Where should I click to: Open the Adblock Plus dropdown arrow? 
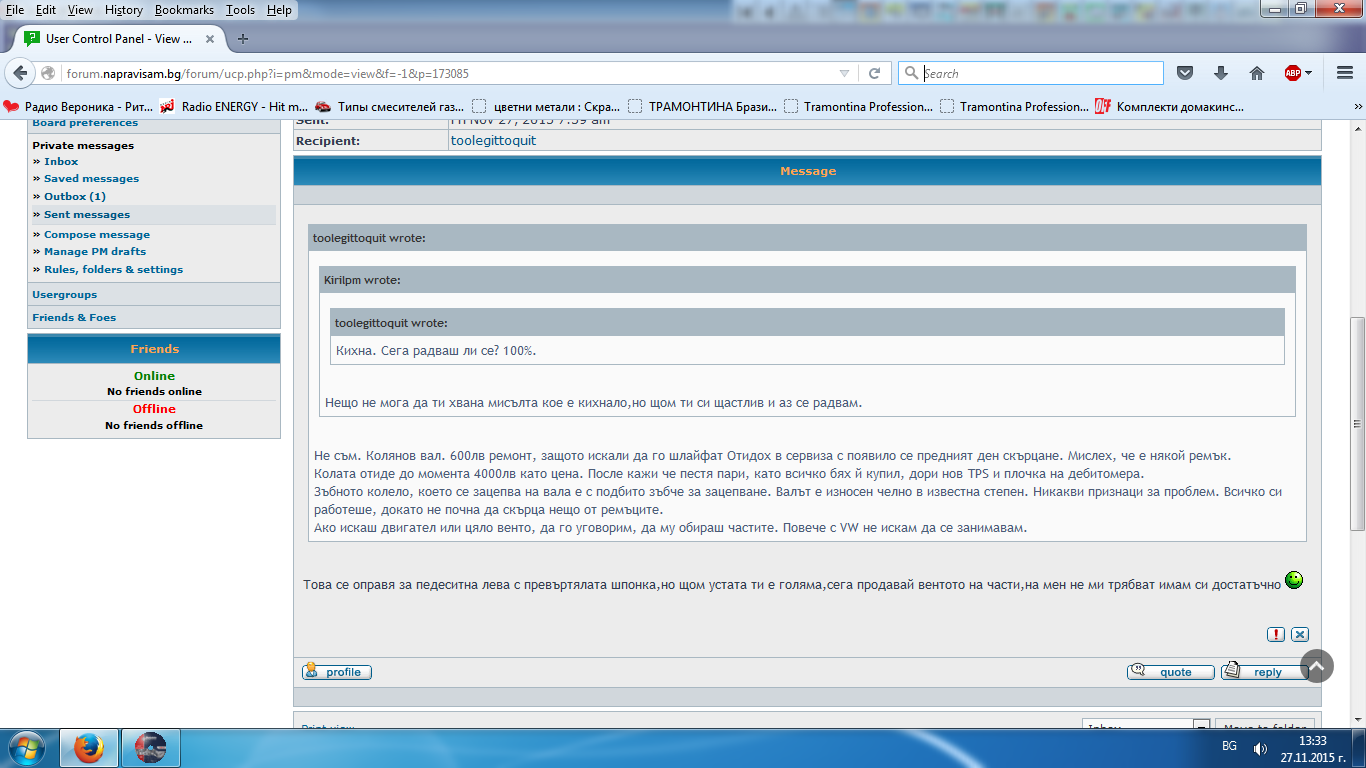[1310, 73]
